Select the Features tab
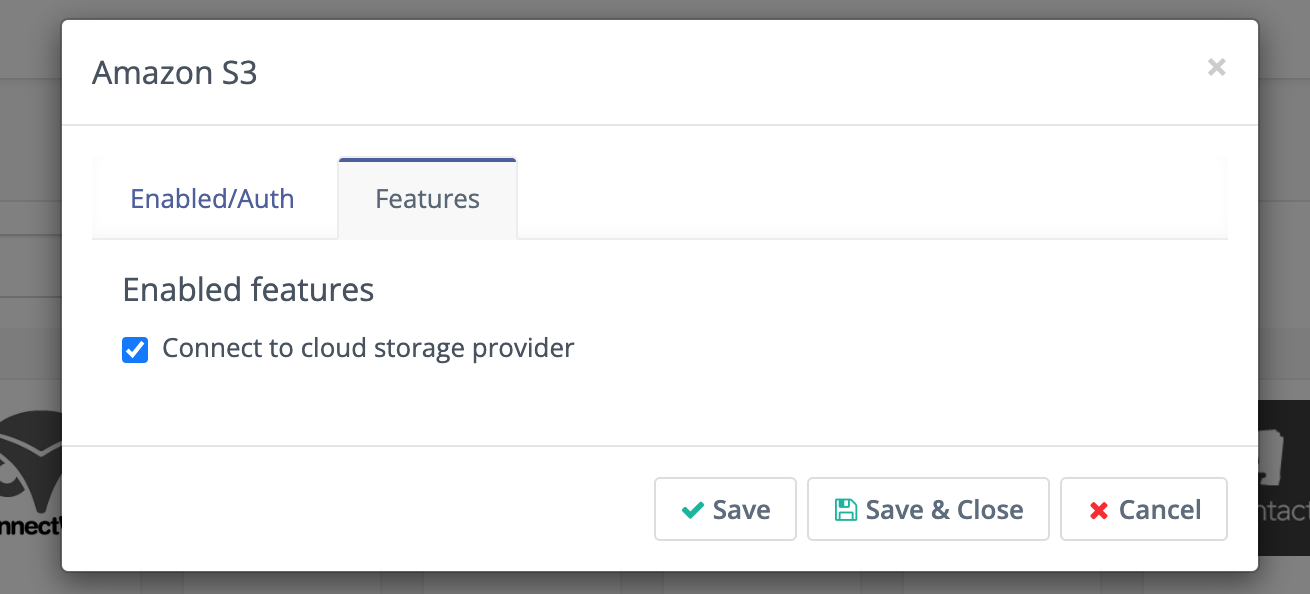1310x594 pixels. (427, 198)
